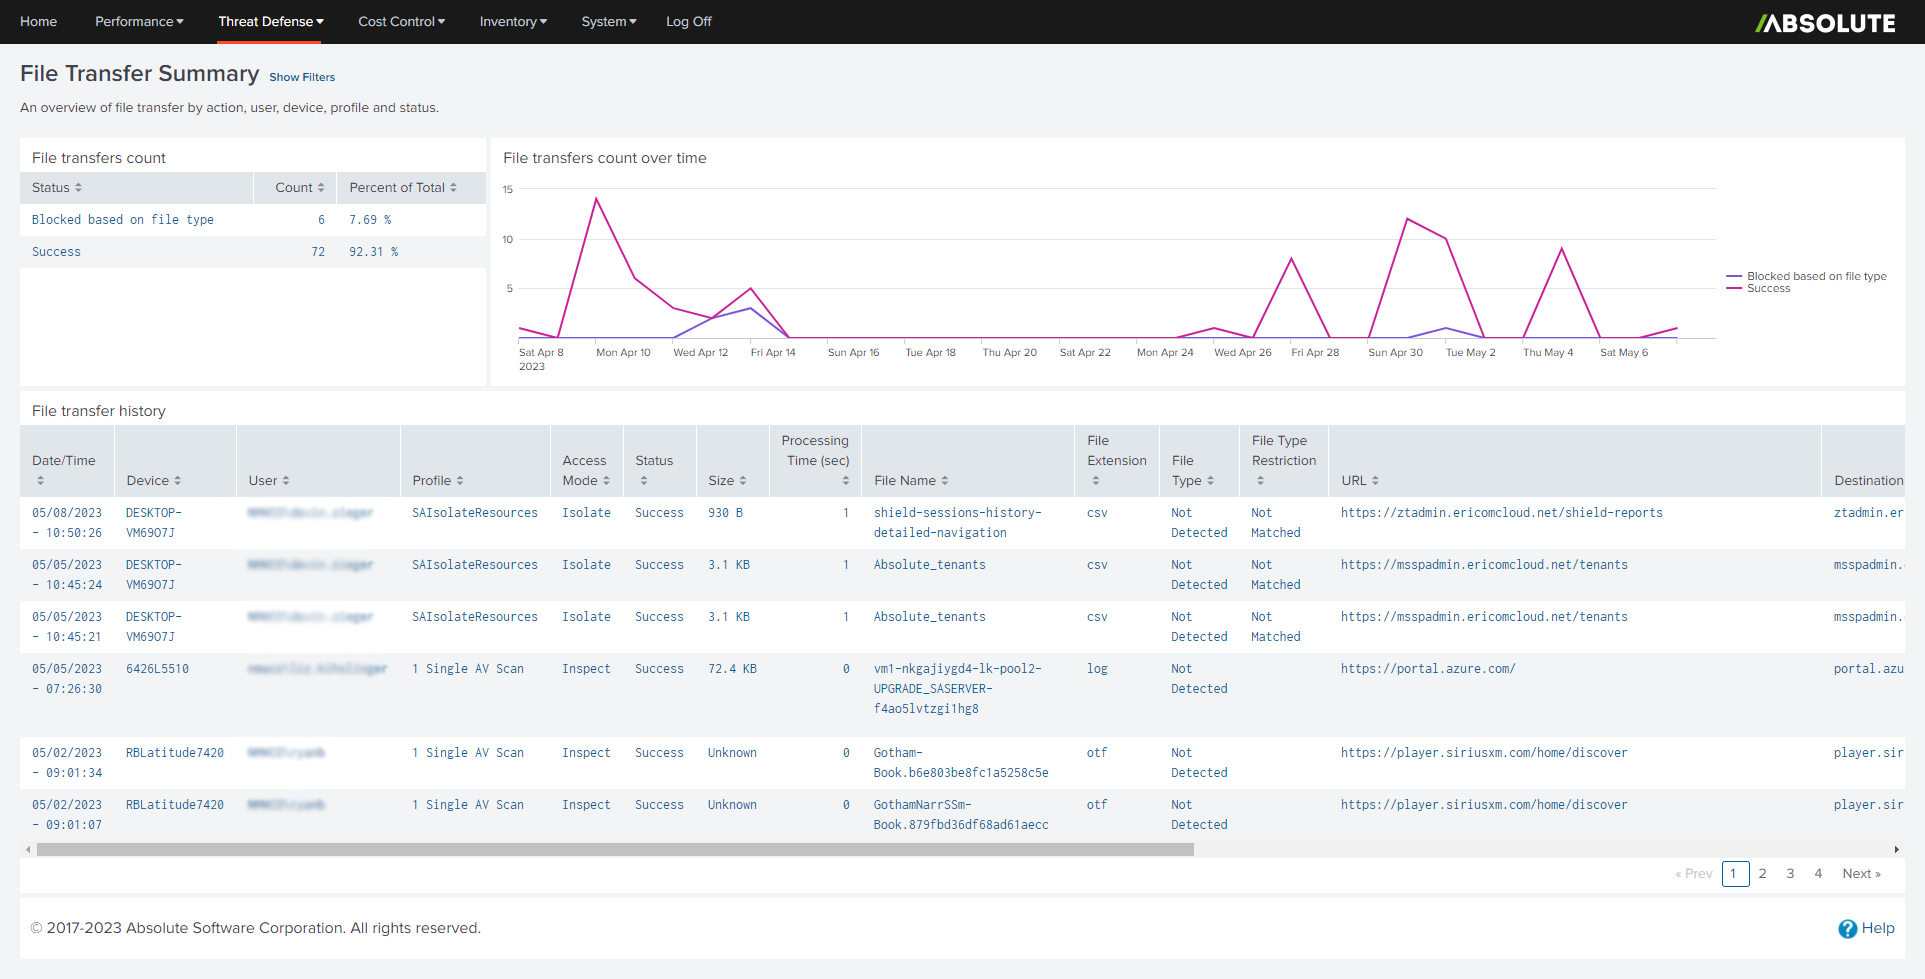
Task: Click Next to go to next page
Action: (x=1860, y=874)
